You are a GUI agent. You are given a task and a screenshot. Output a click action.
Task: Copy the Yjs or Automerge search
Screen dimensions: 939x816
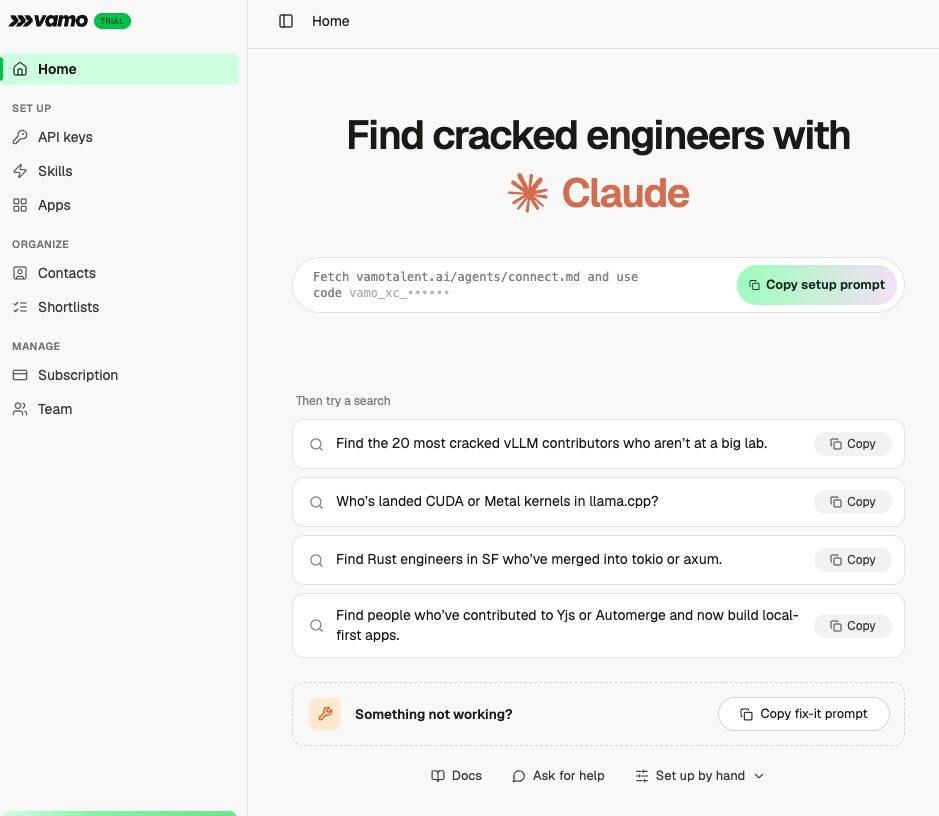pyautogui.click(x=853, y=626)
